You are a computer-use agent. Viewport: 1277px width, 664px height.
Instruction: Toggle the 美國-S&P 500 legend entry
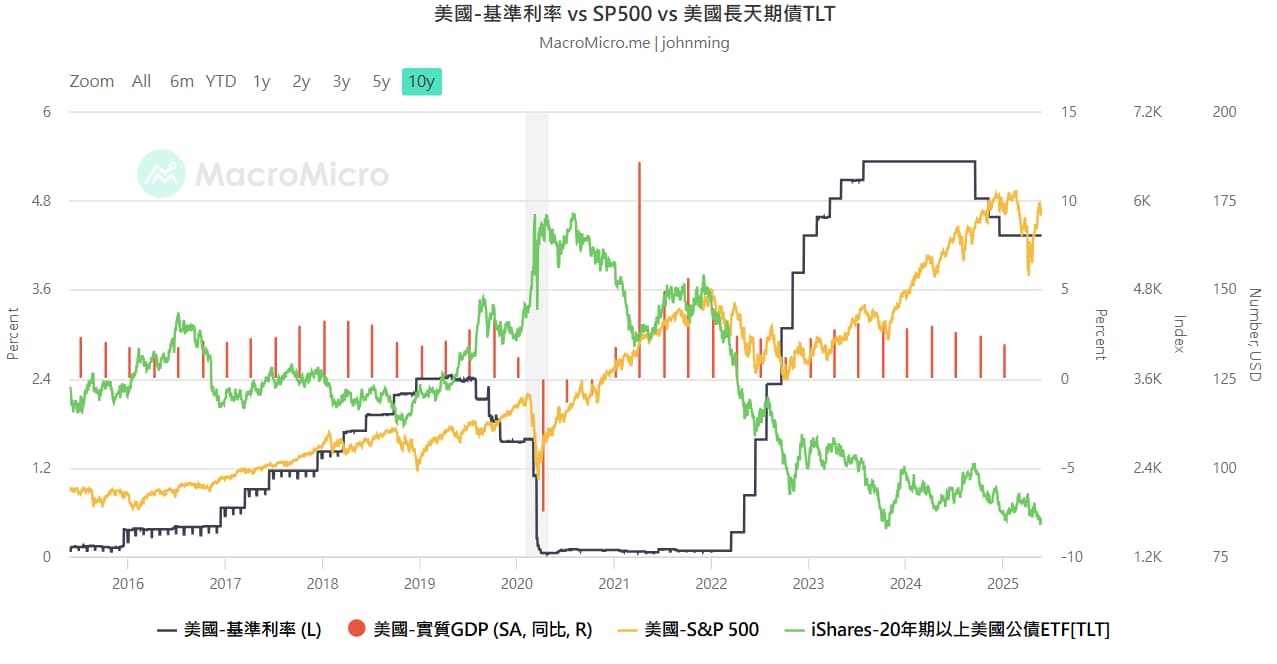(x=701, y=629)
